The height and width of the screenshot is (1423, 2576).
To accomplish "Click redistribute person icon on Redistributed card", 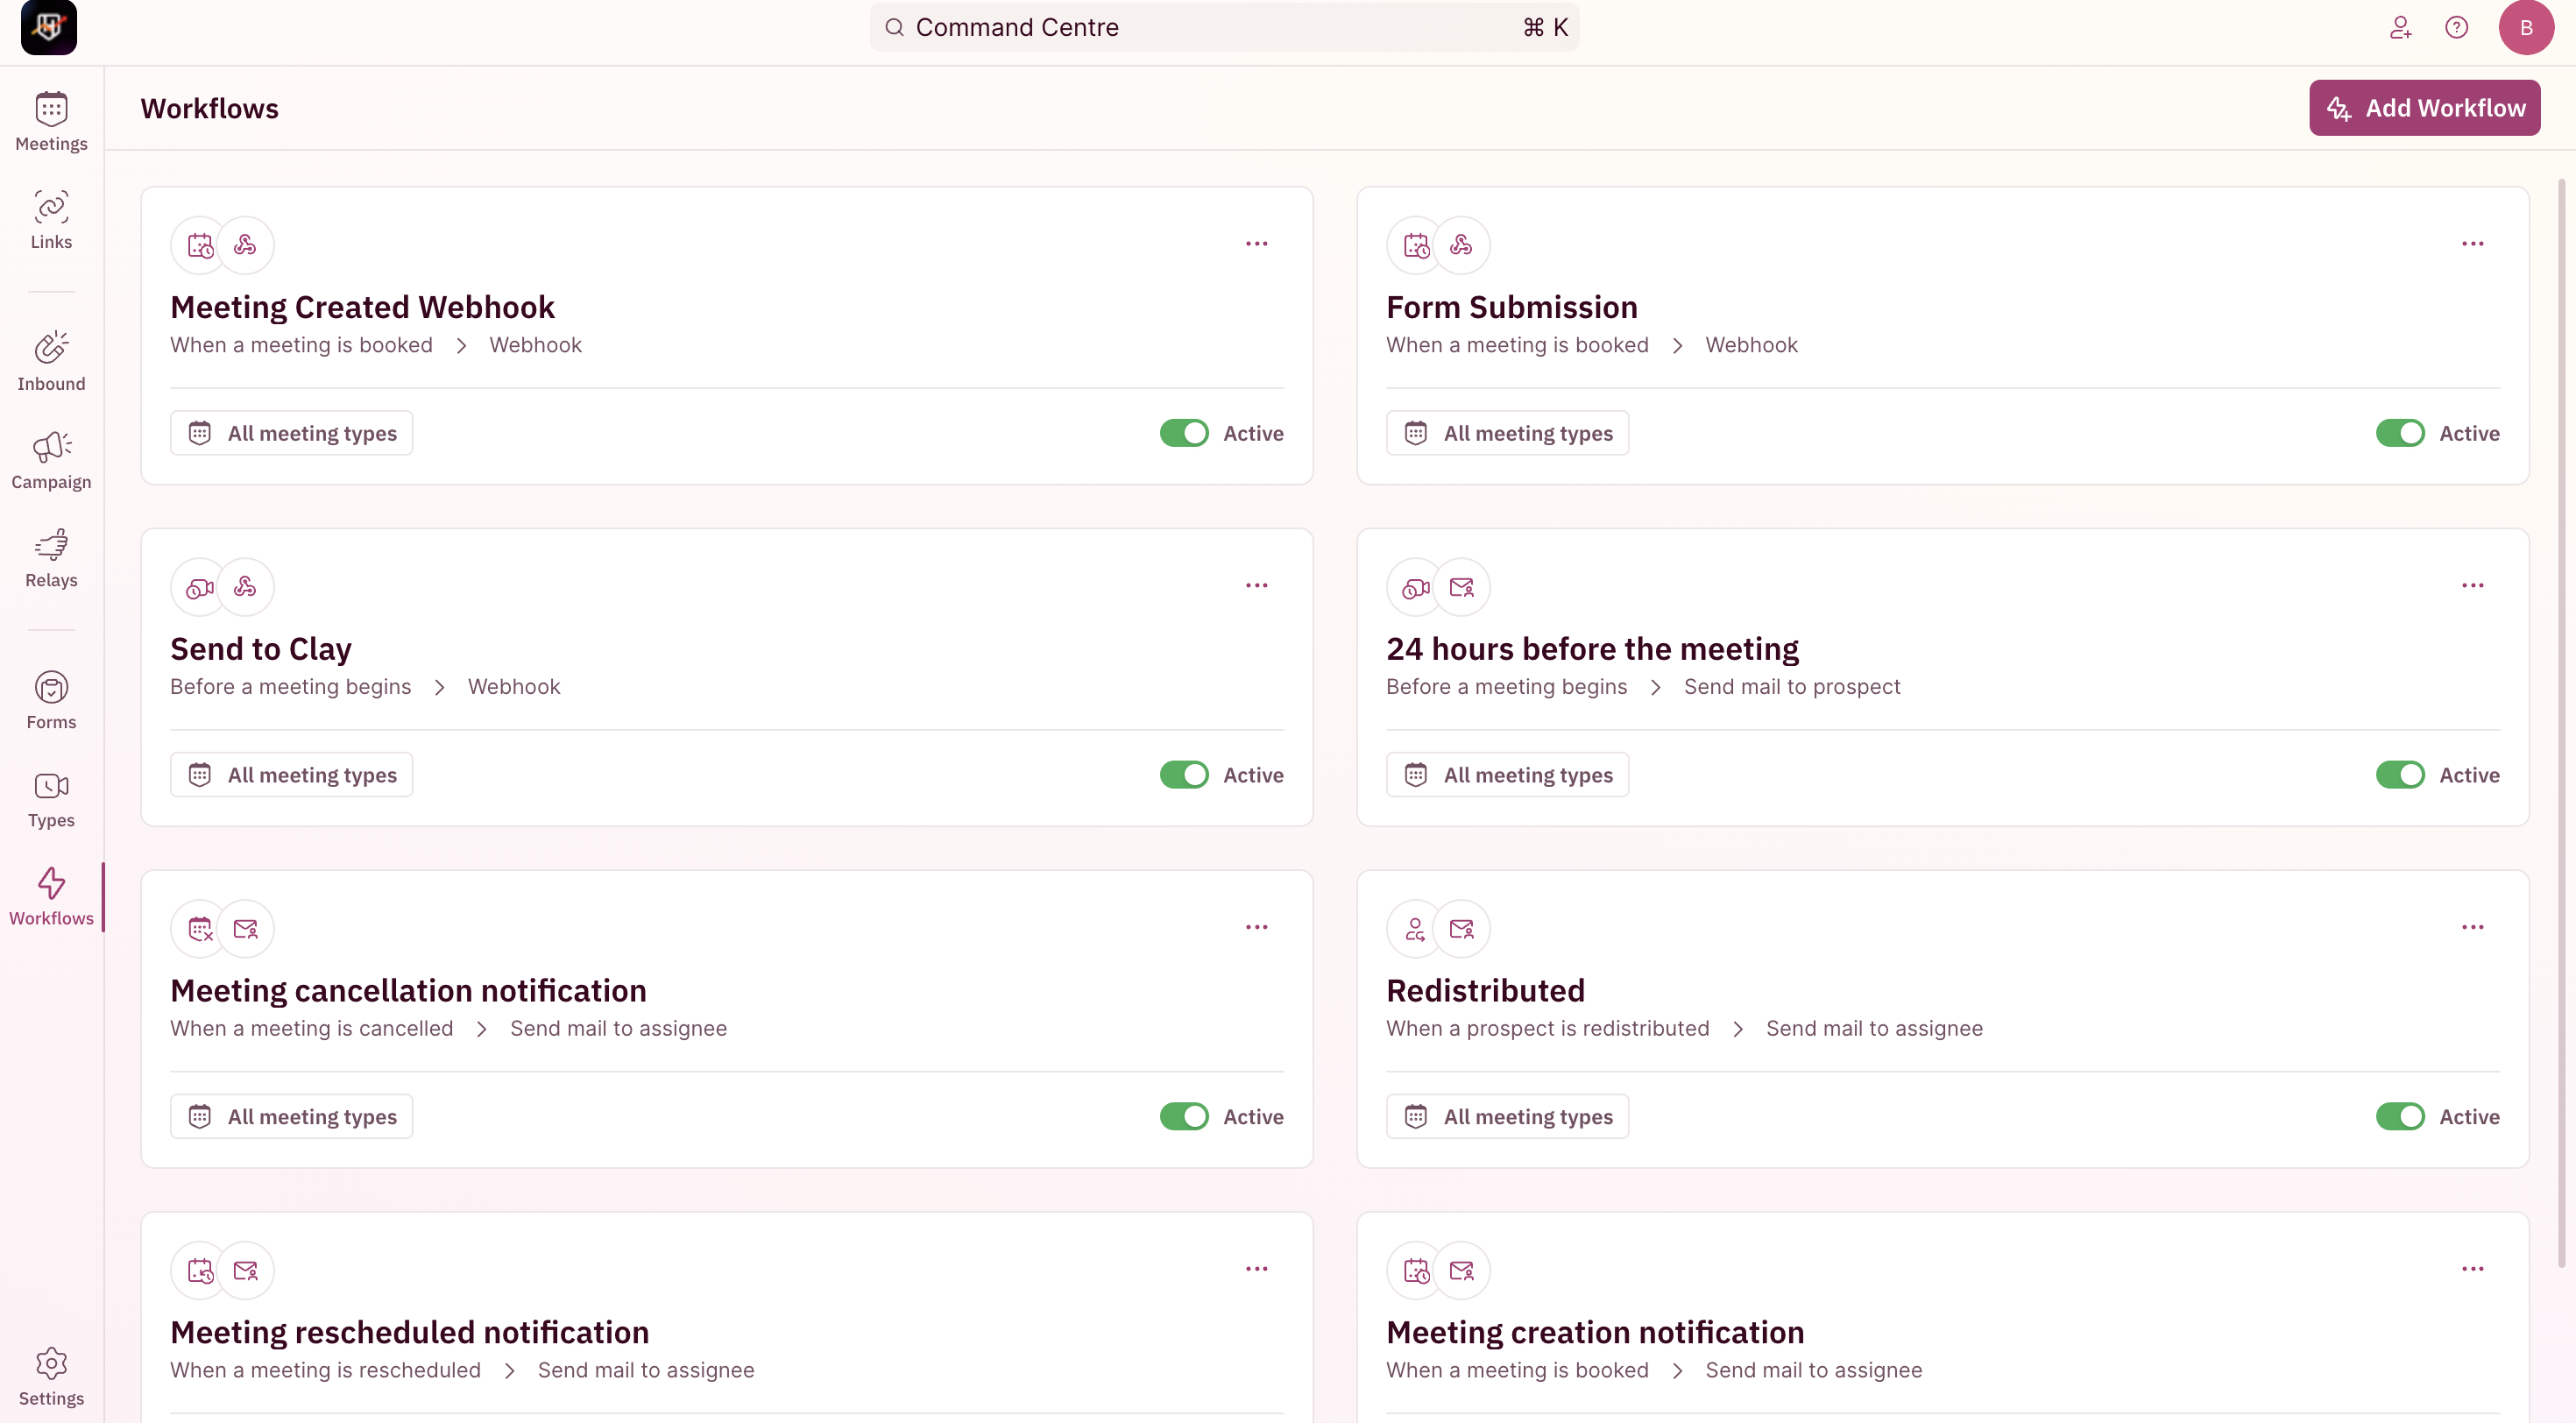I will coord(1416,929).
